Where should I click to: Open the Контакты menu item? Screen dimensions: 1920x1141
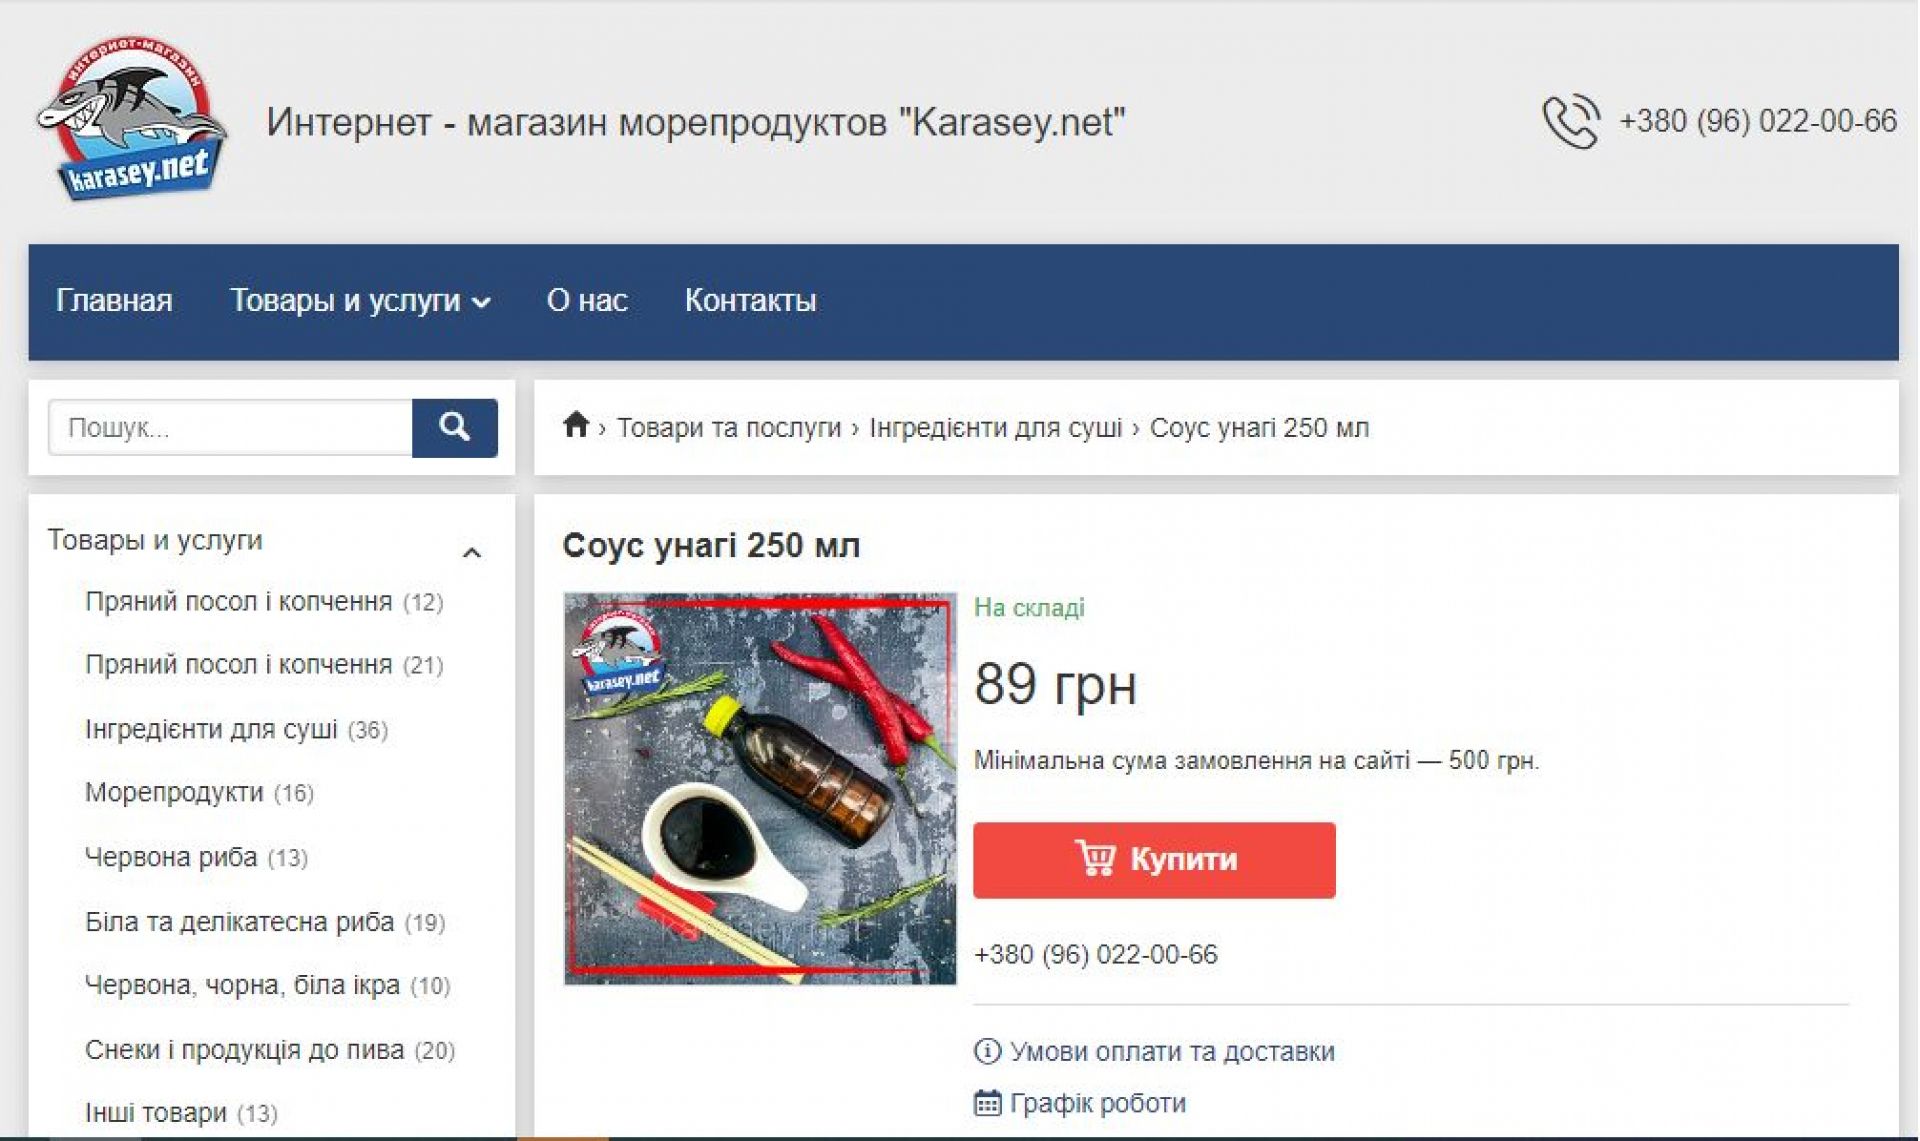pos(750,301)
